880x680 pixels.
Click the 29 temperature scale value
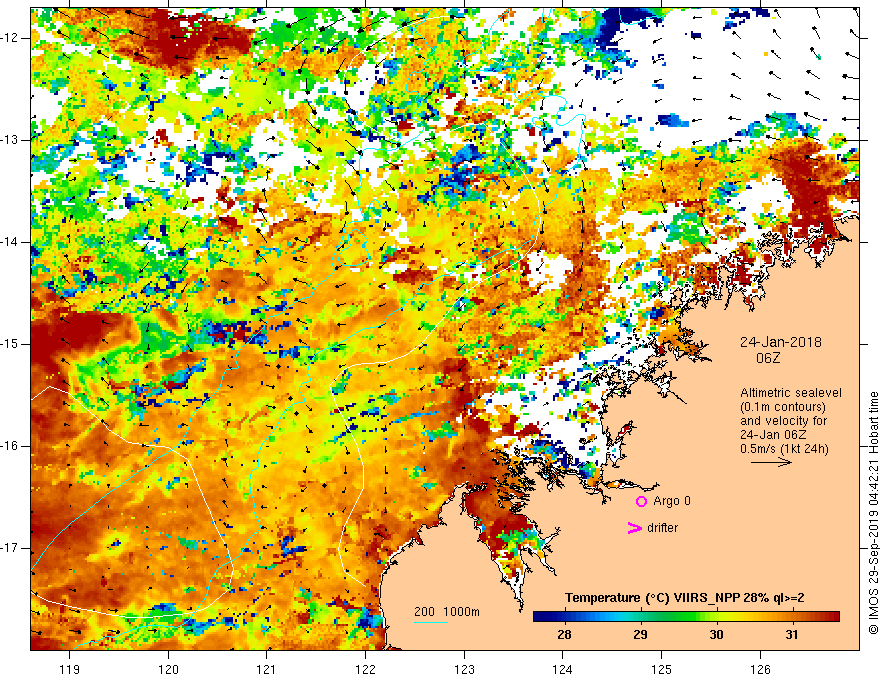640,635
